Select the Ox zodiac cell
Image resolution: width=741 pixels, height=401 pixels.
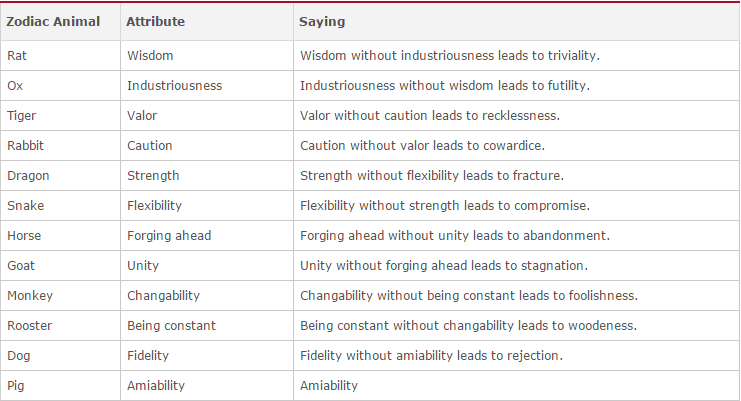[15, 86]
